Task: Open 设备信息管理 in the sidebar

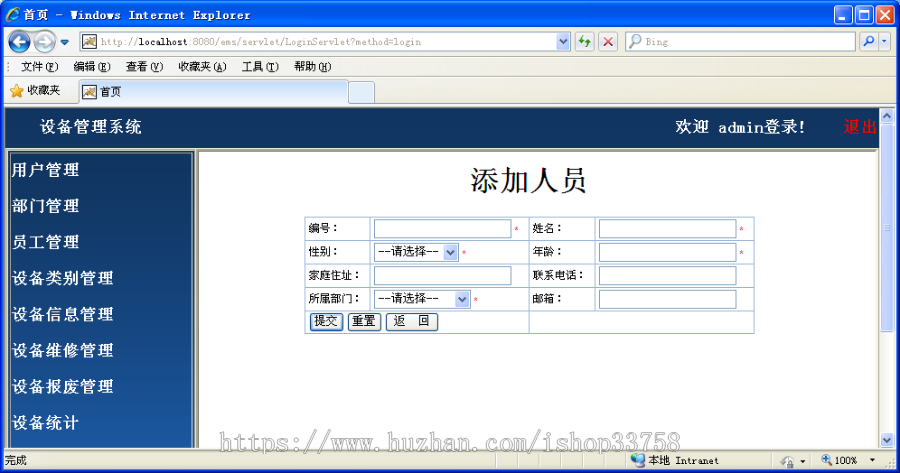Action: [63, 315]
